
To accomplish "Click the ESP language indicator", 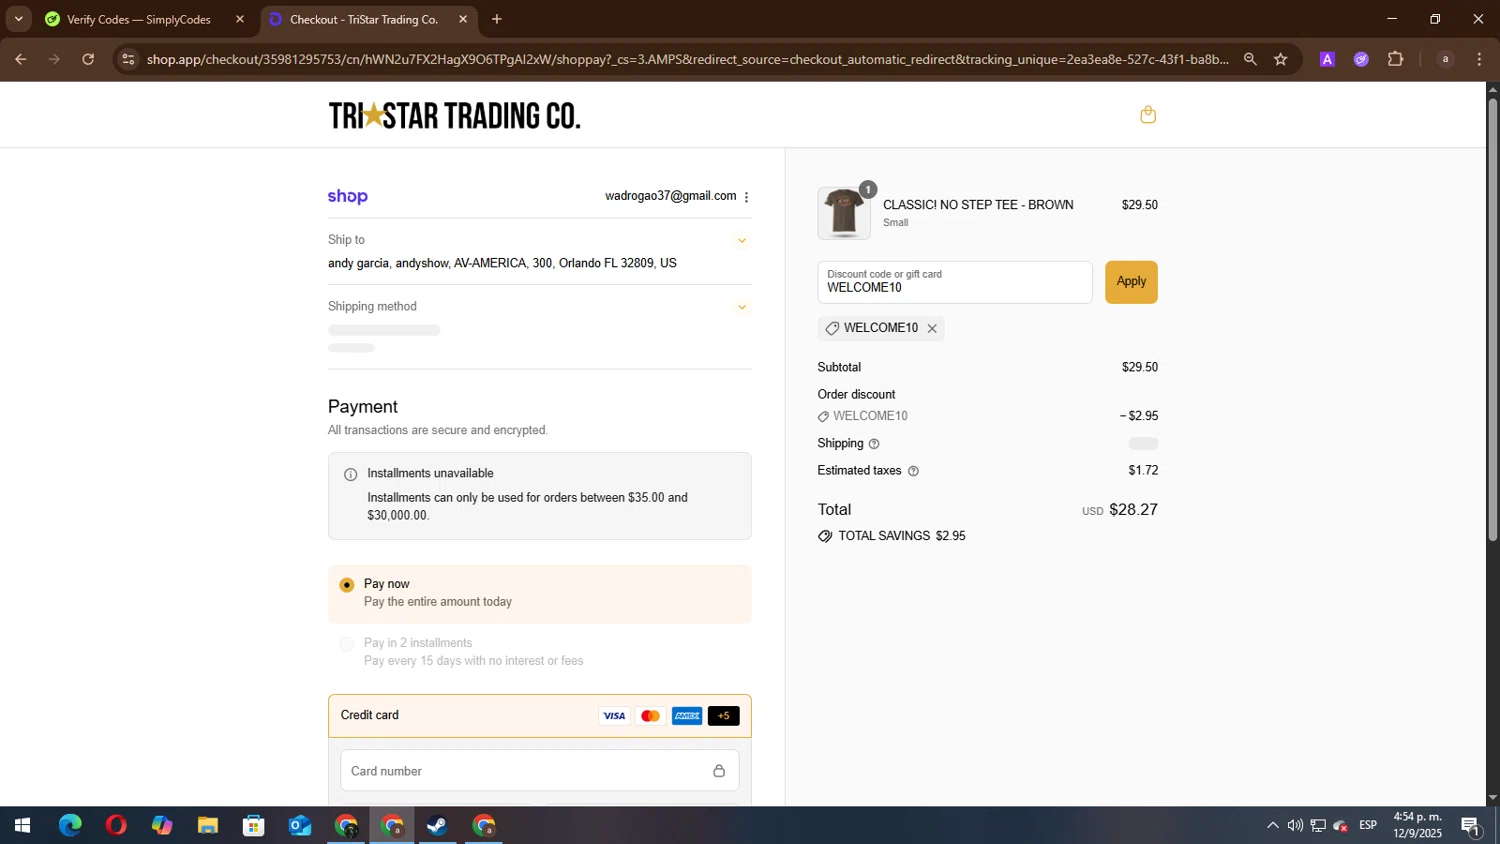I will pyautogui.click(x=1368, y=826).
